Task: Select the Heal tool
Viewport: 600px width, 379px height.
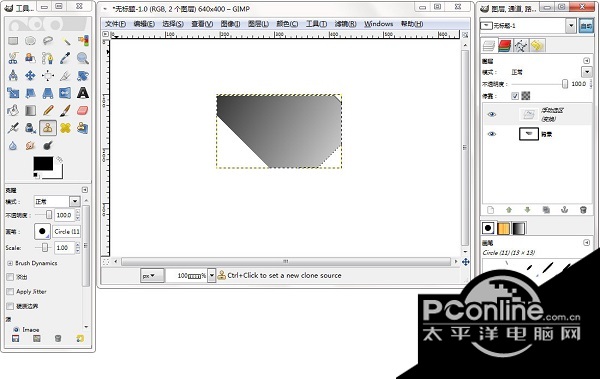Action: pos(65,128)
